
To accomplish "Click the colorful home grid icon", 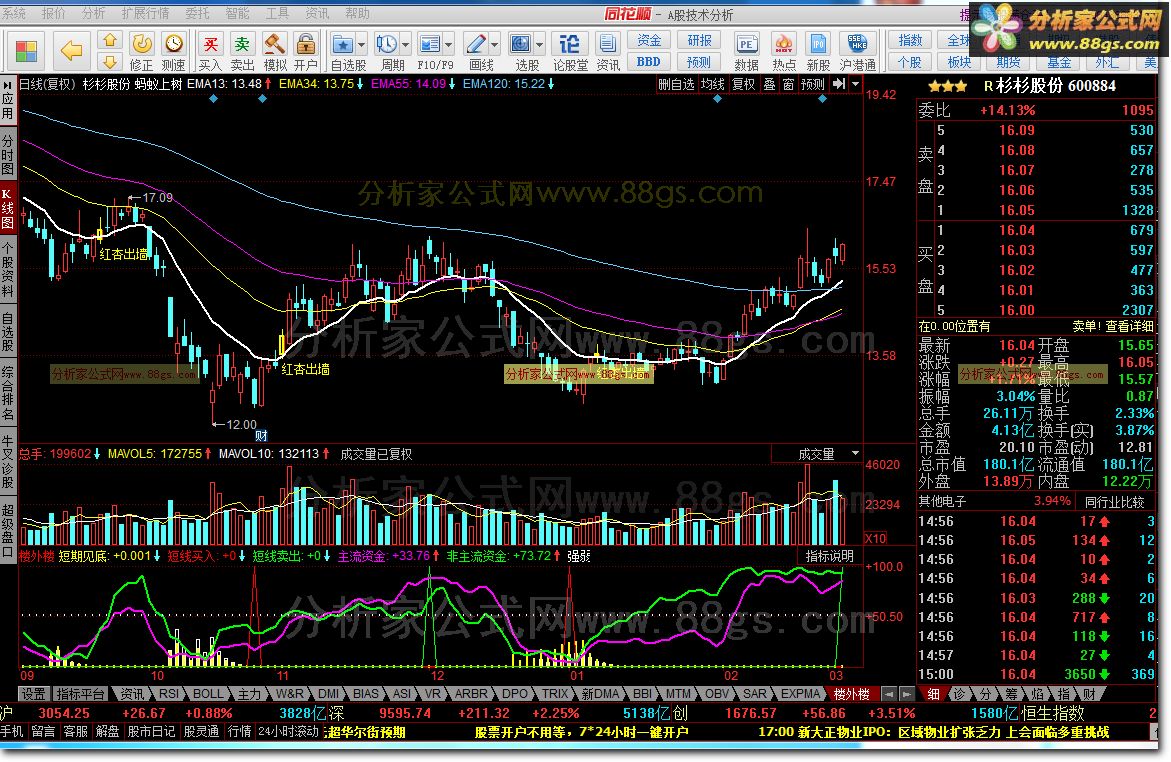I will 26,51.
